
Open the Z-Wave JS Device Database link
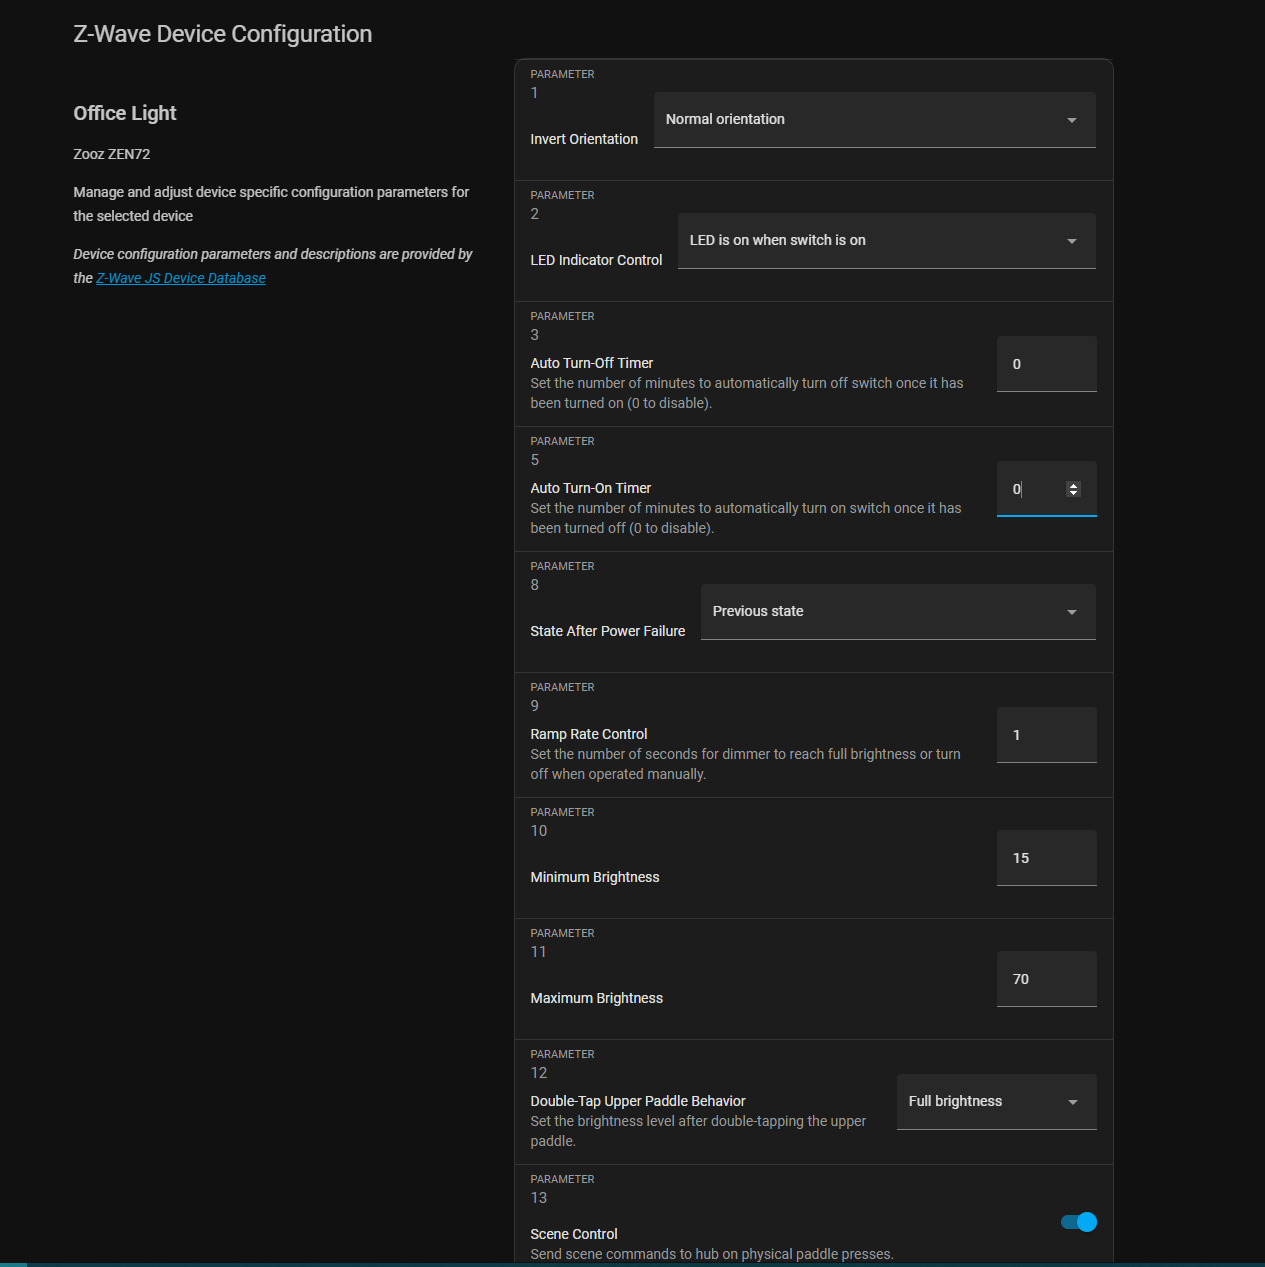point(180,278)
